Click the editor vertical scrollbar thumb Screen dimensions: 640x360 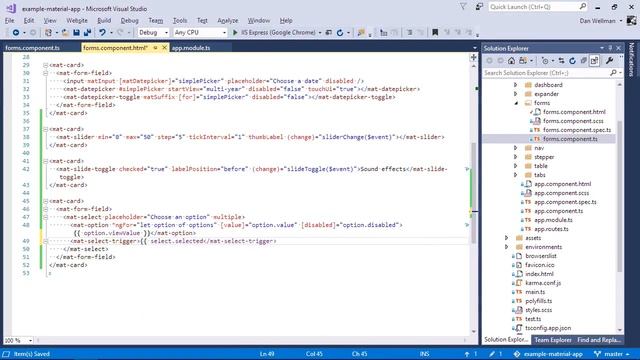[473, 192]
